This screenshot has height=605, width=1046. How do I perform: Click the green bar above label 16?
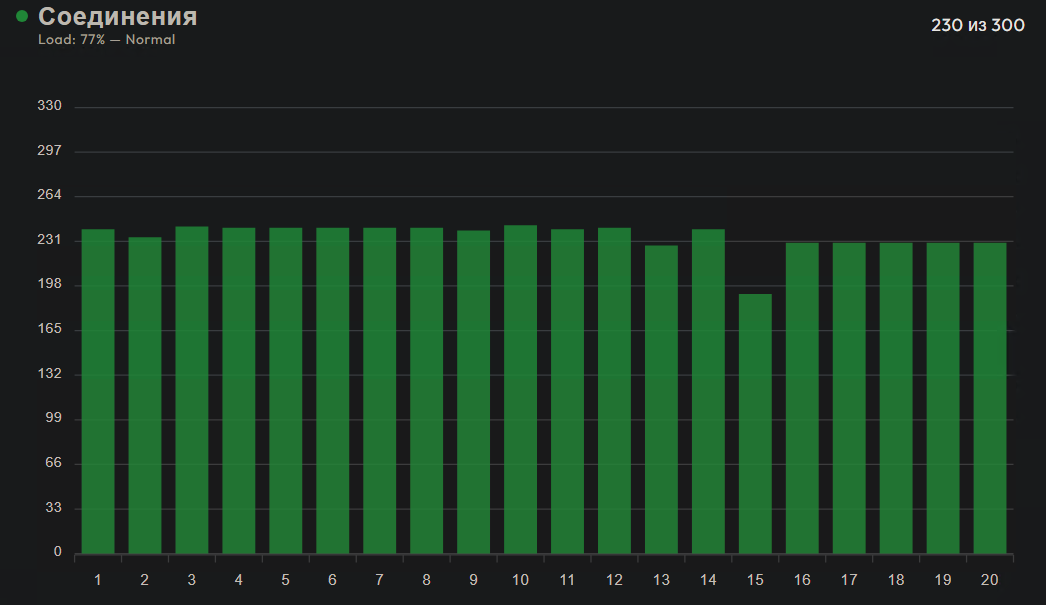[x=803, y=398]
